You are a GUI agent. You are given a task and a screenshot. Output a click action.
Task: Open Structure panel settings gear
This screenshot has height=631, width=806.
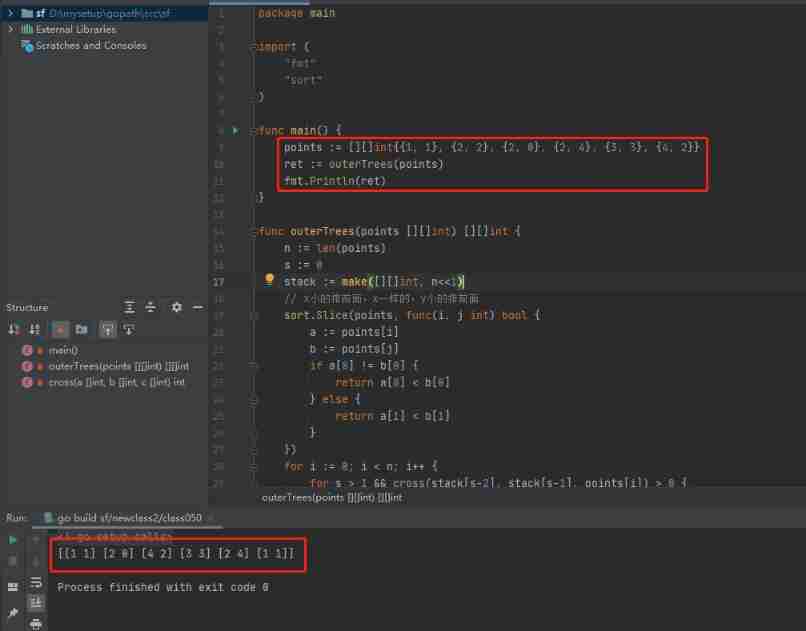(177, 307)
